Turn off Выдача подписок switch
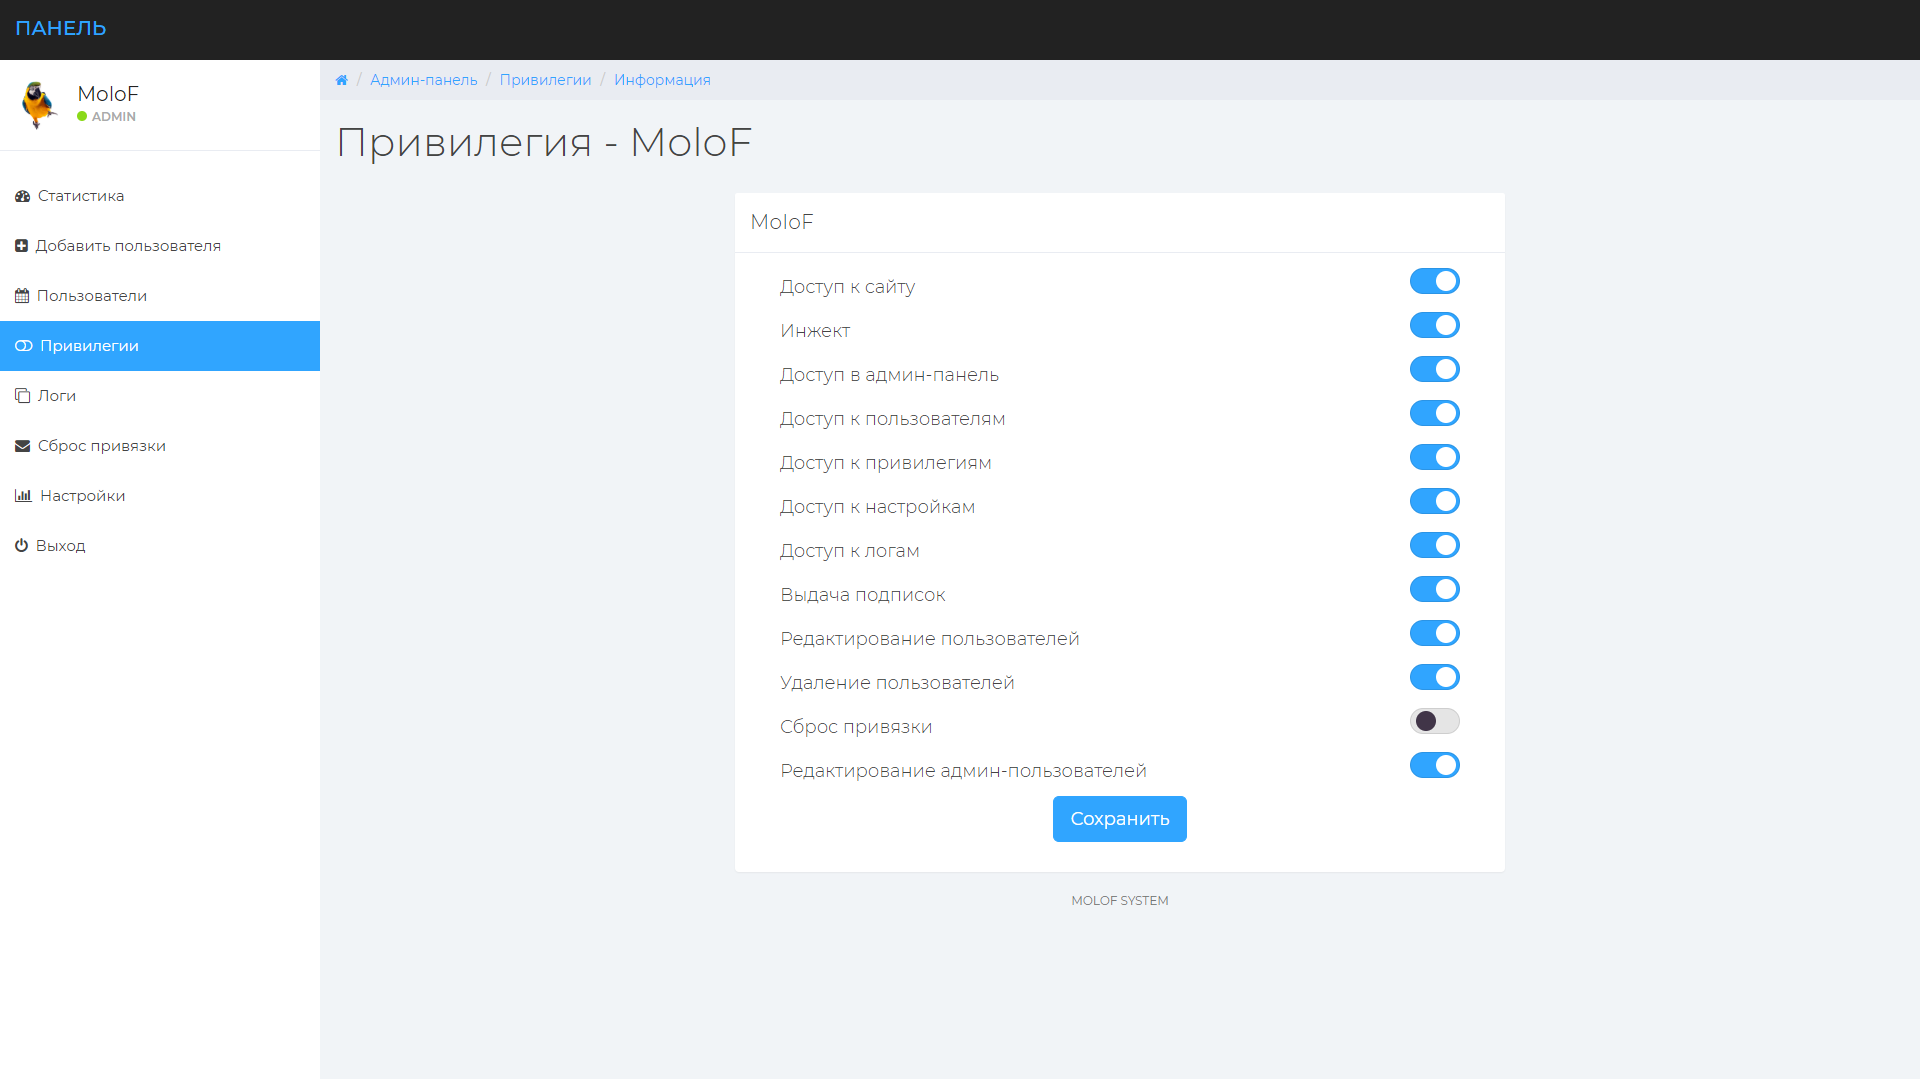The image size is (1920, 1079). pos(1435,589)
